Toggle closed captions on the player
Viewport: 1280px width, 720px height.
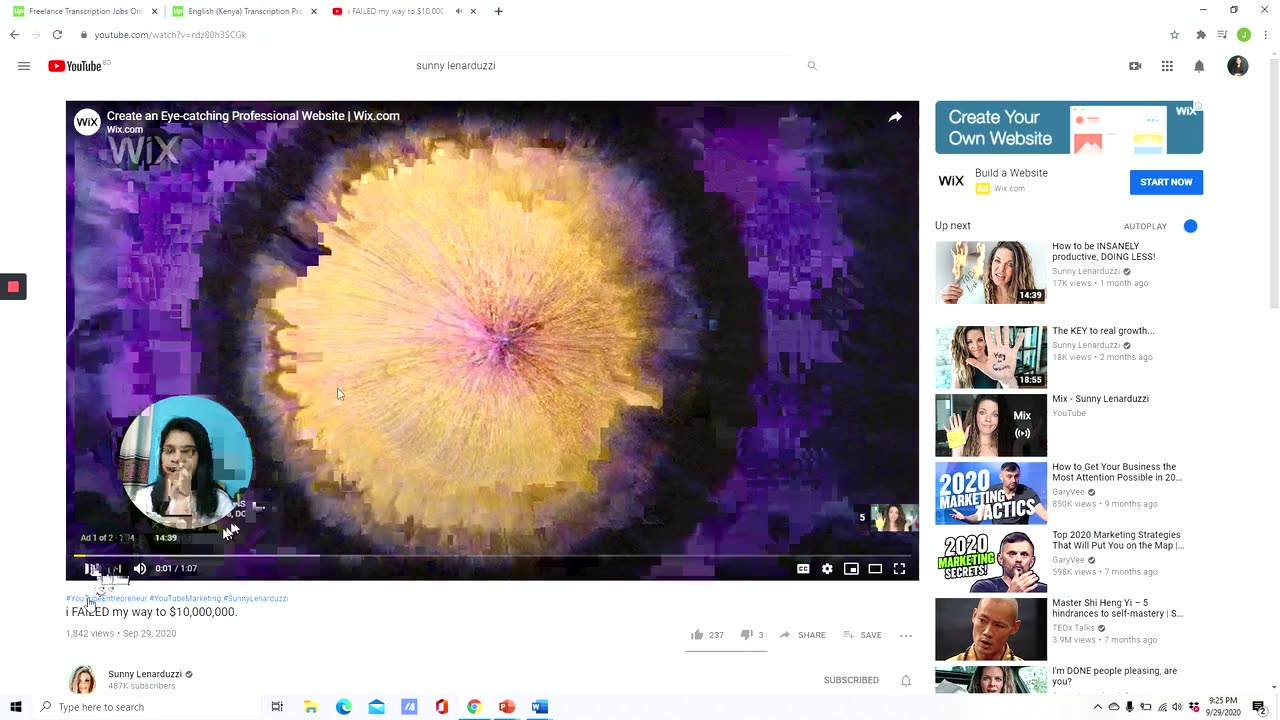803,568
